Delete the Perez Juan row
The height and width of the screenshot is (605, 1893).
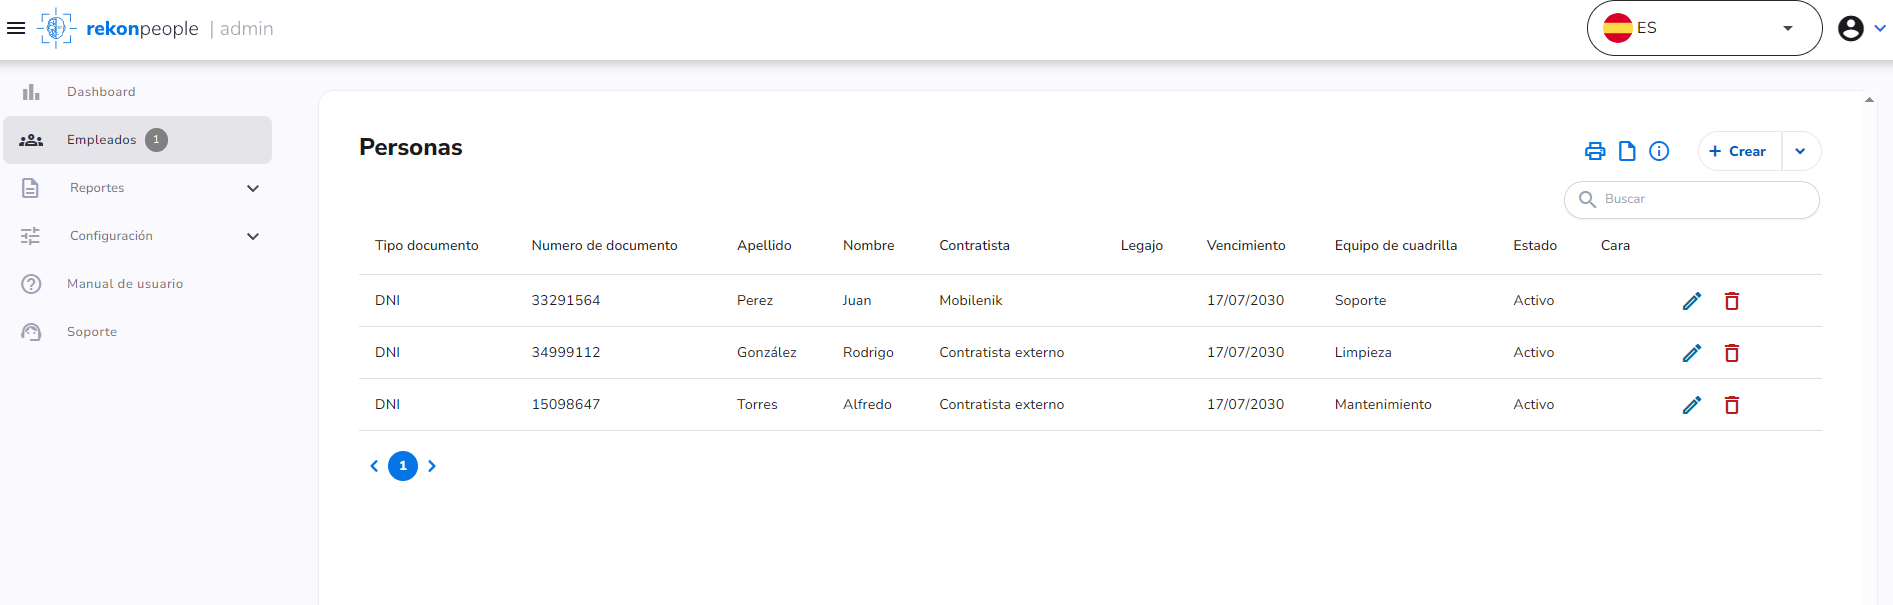(1732, 301)
